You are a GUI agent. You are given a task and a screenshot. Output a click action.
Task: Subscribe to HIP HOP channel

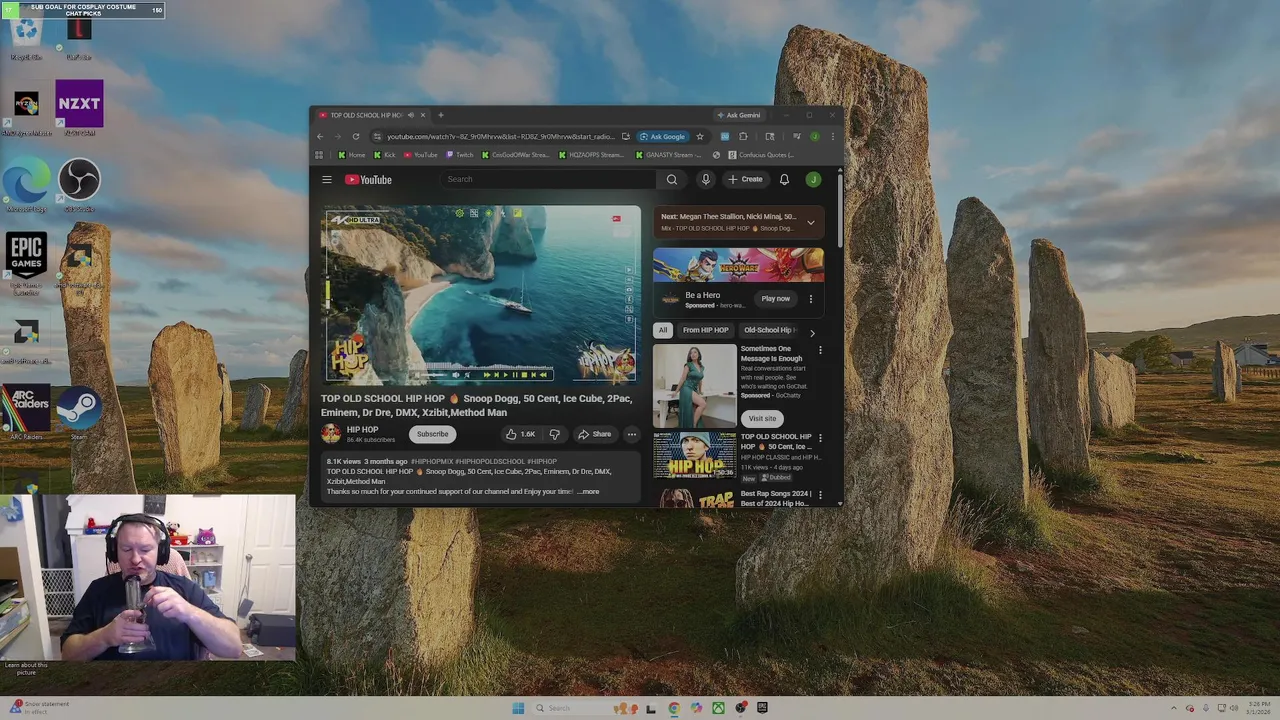point(432,434)
